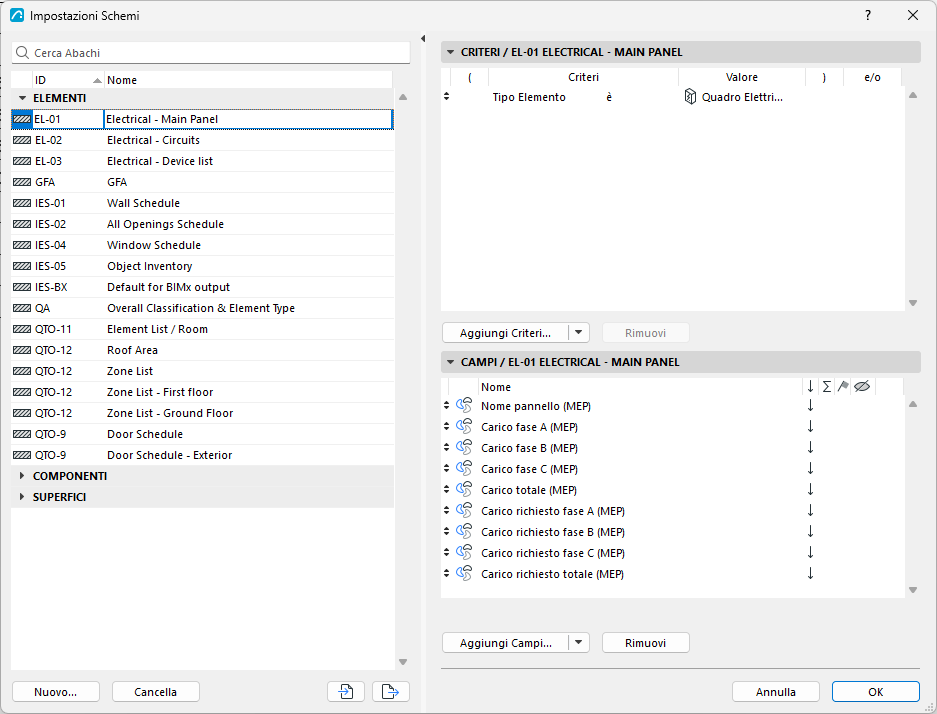This screenshot has height=714, width=937.
Task: Open the Aggiungi Criteri dropdown arrow
Action: click(578, 333)
